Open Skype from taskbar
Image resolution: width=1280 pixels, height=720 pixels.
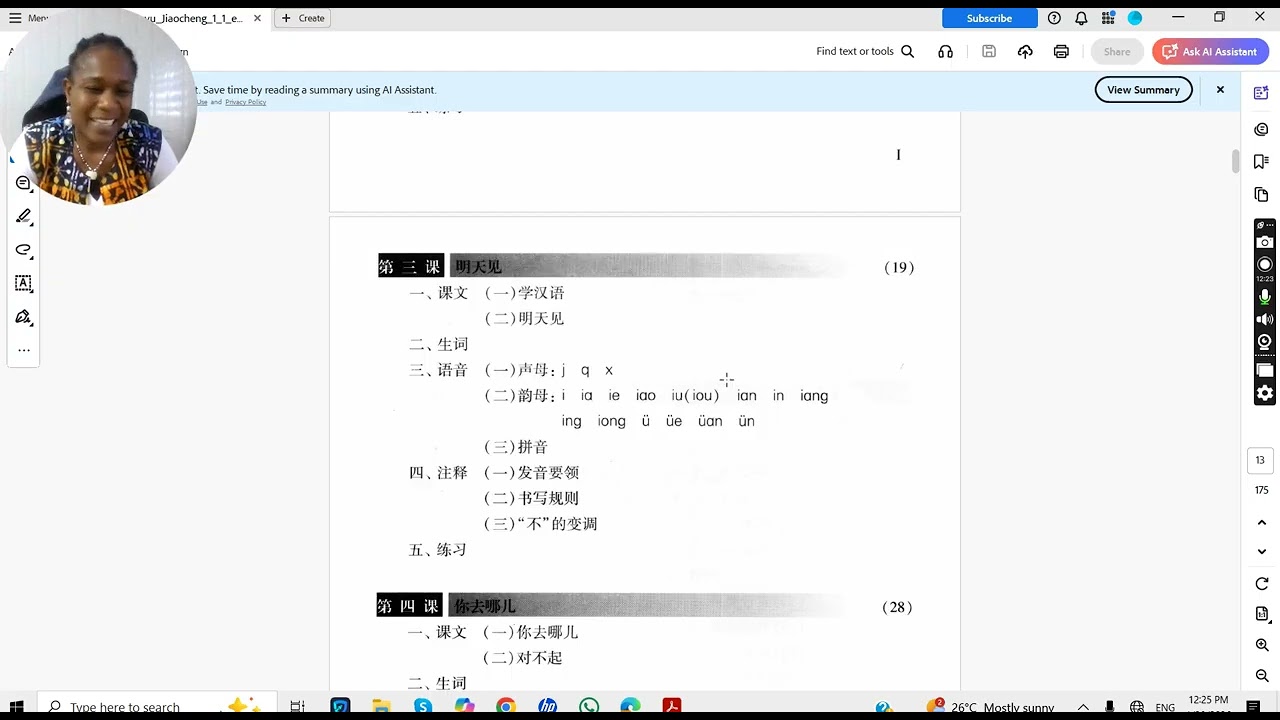(x=423, y=707)
